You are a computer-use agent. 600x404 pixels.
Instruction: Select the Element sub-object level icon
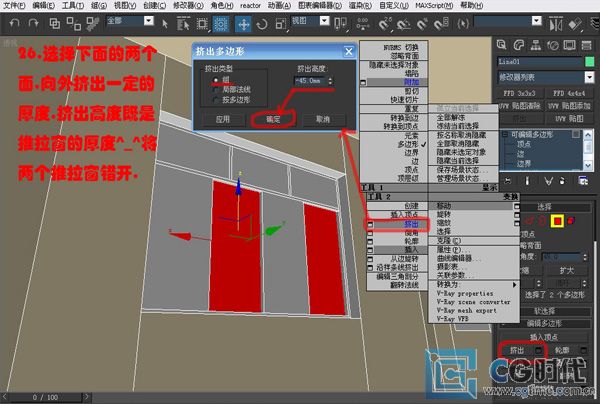(571, 221)
